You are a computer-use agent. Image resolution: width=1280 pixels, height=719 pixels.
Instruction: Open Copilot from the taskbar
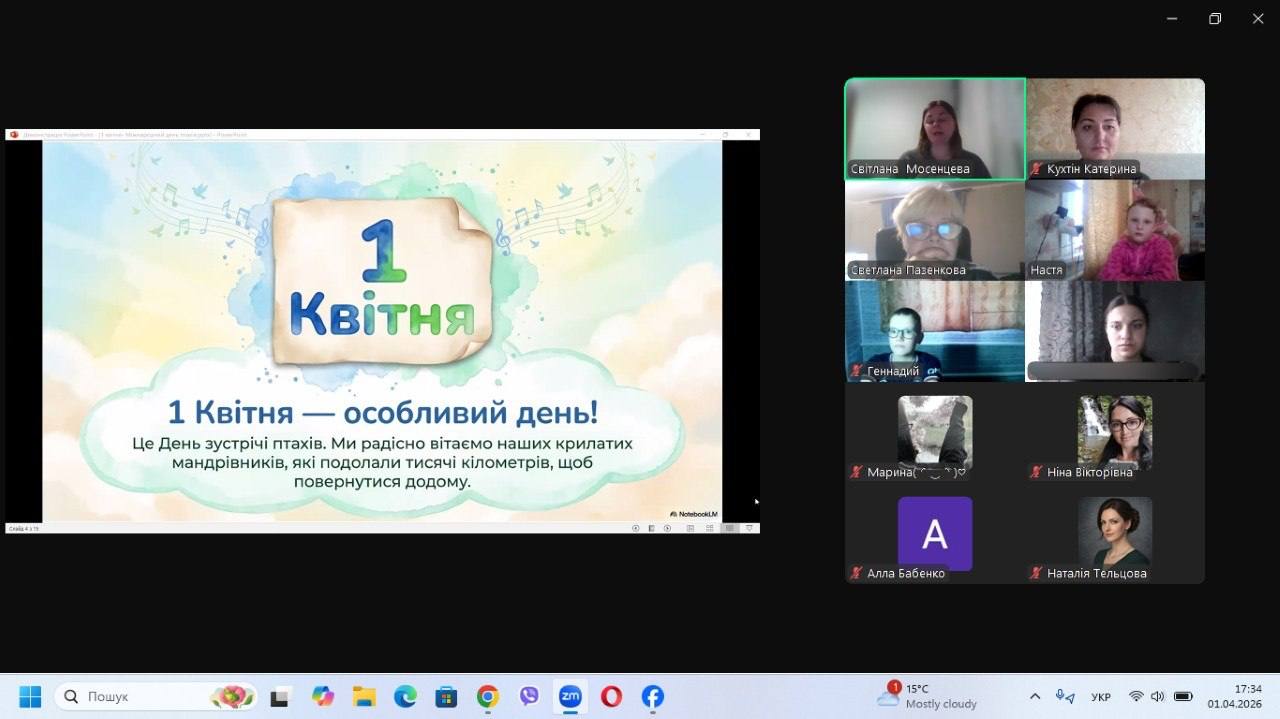[x=322, y=696]
